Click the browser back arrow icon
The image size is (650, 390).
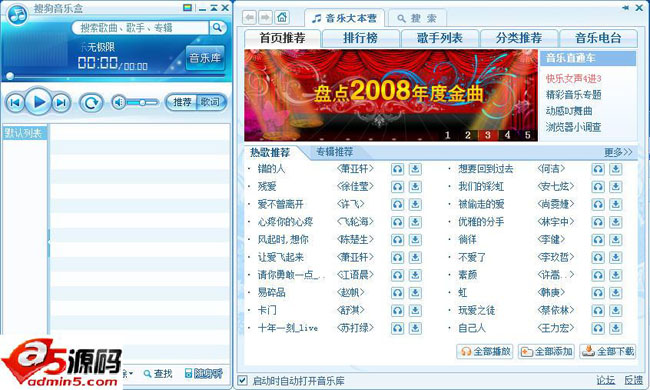point(249,18)
